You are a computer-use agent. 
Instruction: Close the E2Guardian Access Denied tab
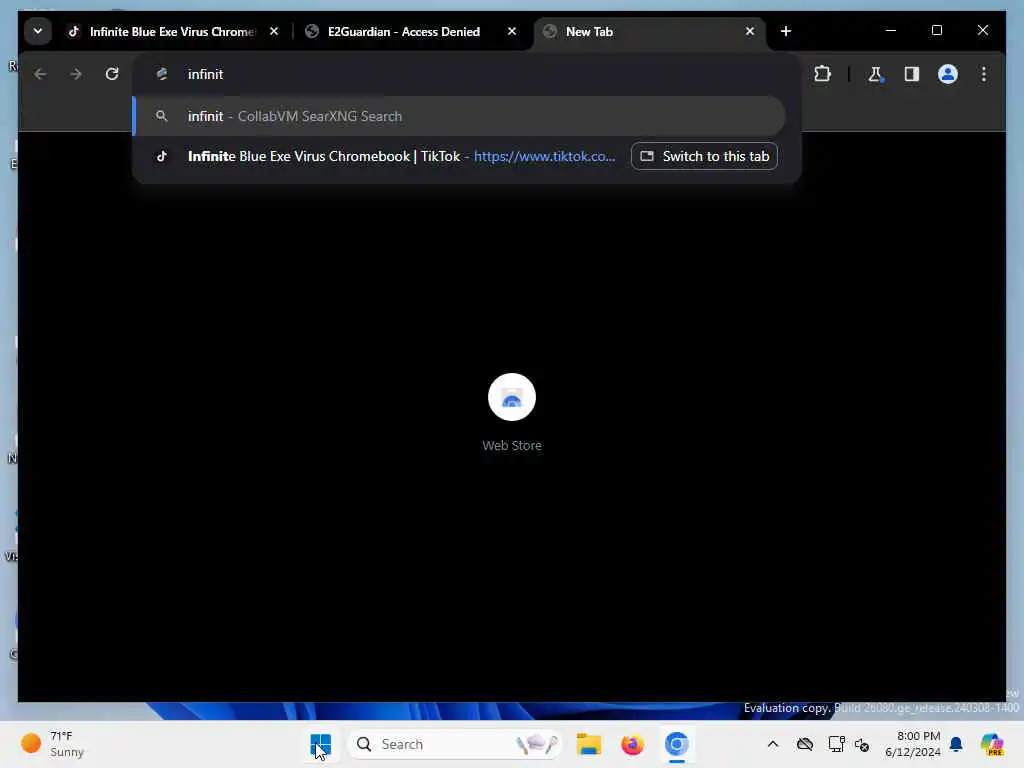(512, 31)
